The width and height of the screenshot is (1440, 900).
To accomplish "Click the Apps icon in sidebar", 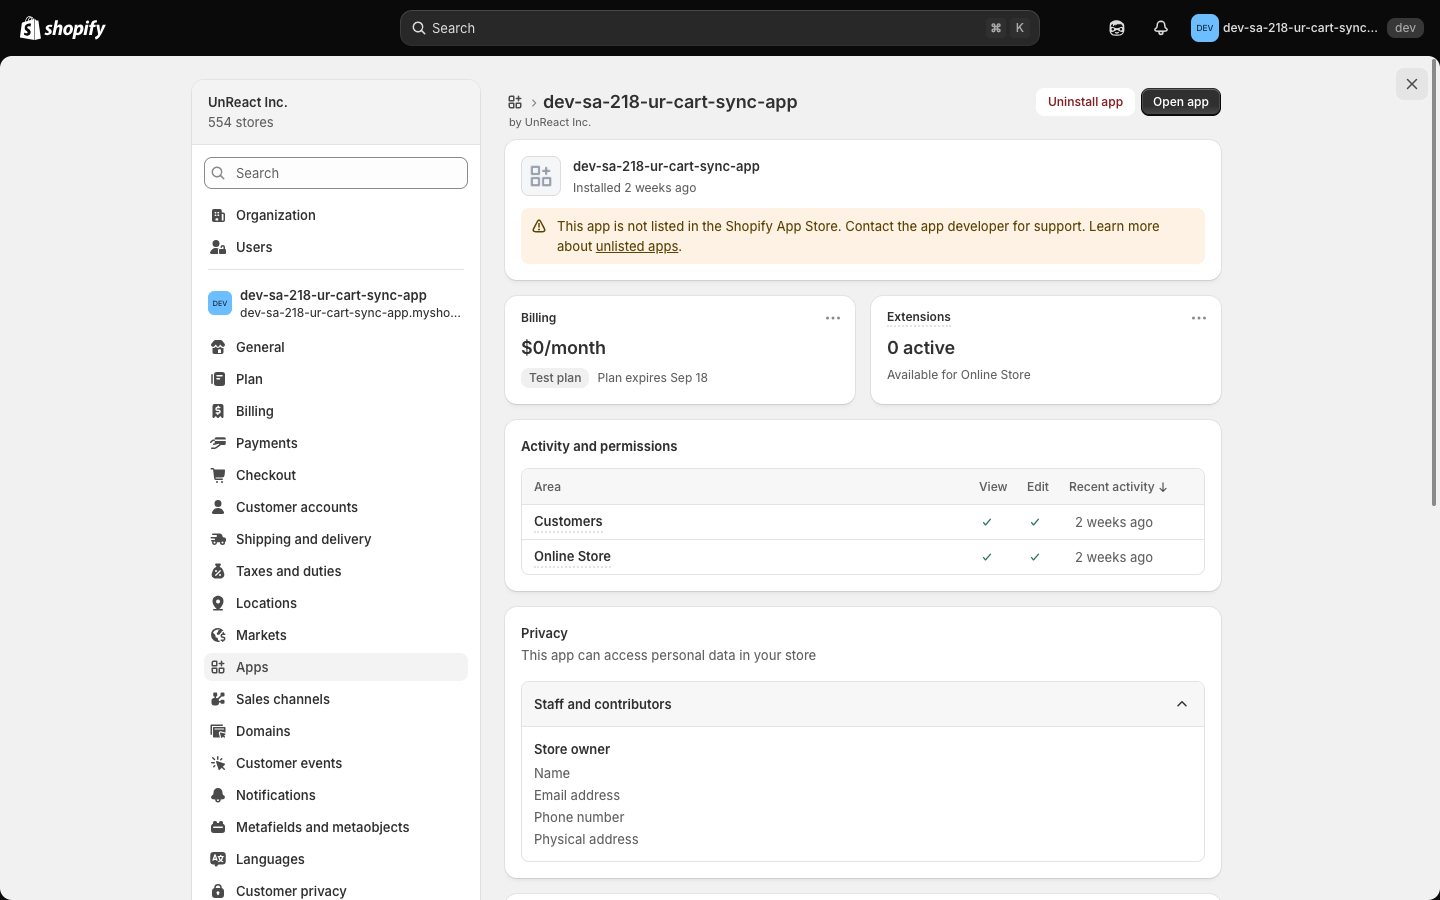I will click(218, 667).
